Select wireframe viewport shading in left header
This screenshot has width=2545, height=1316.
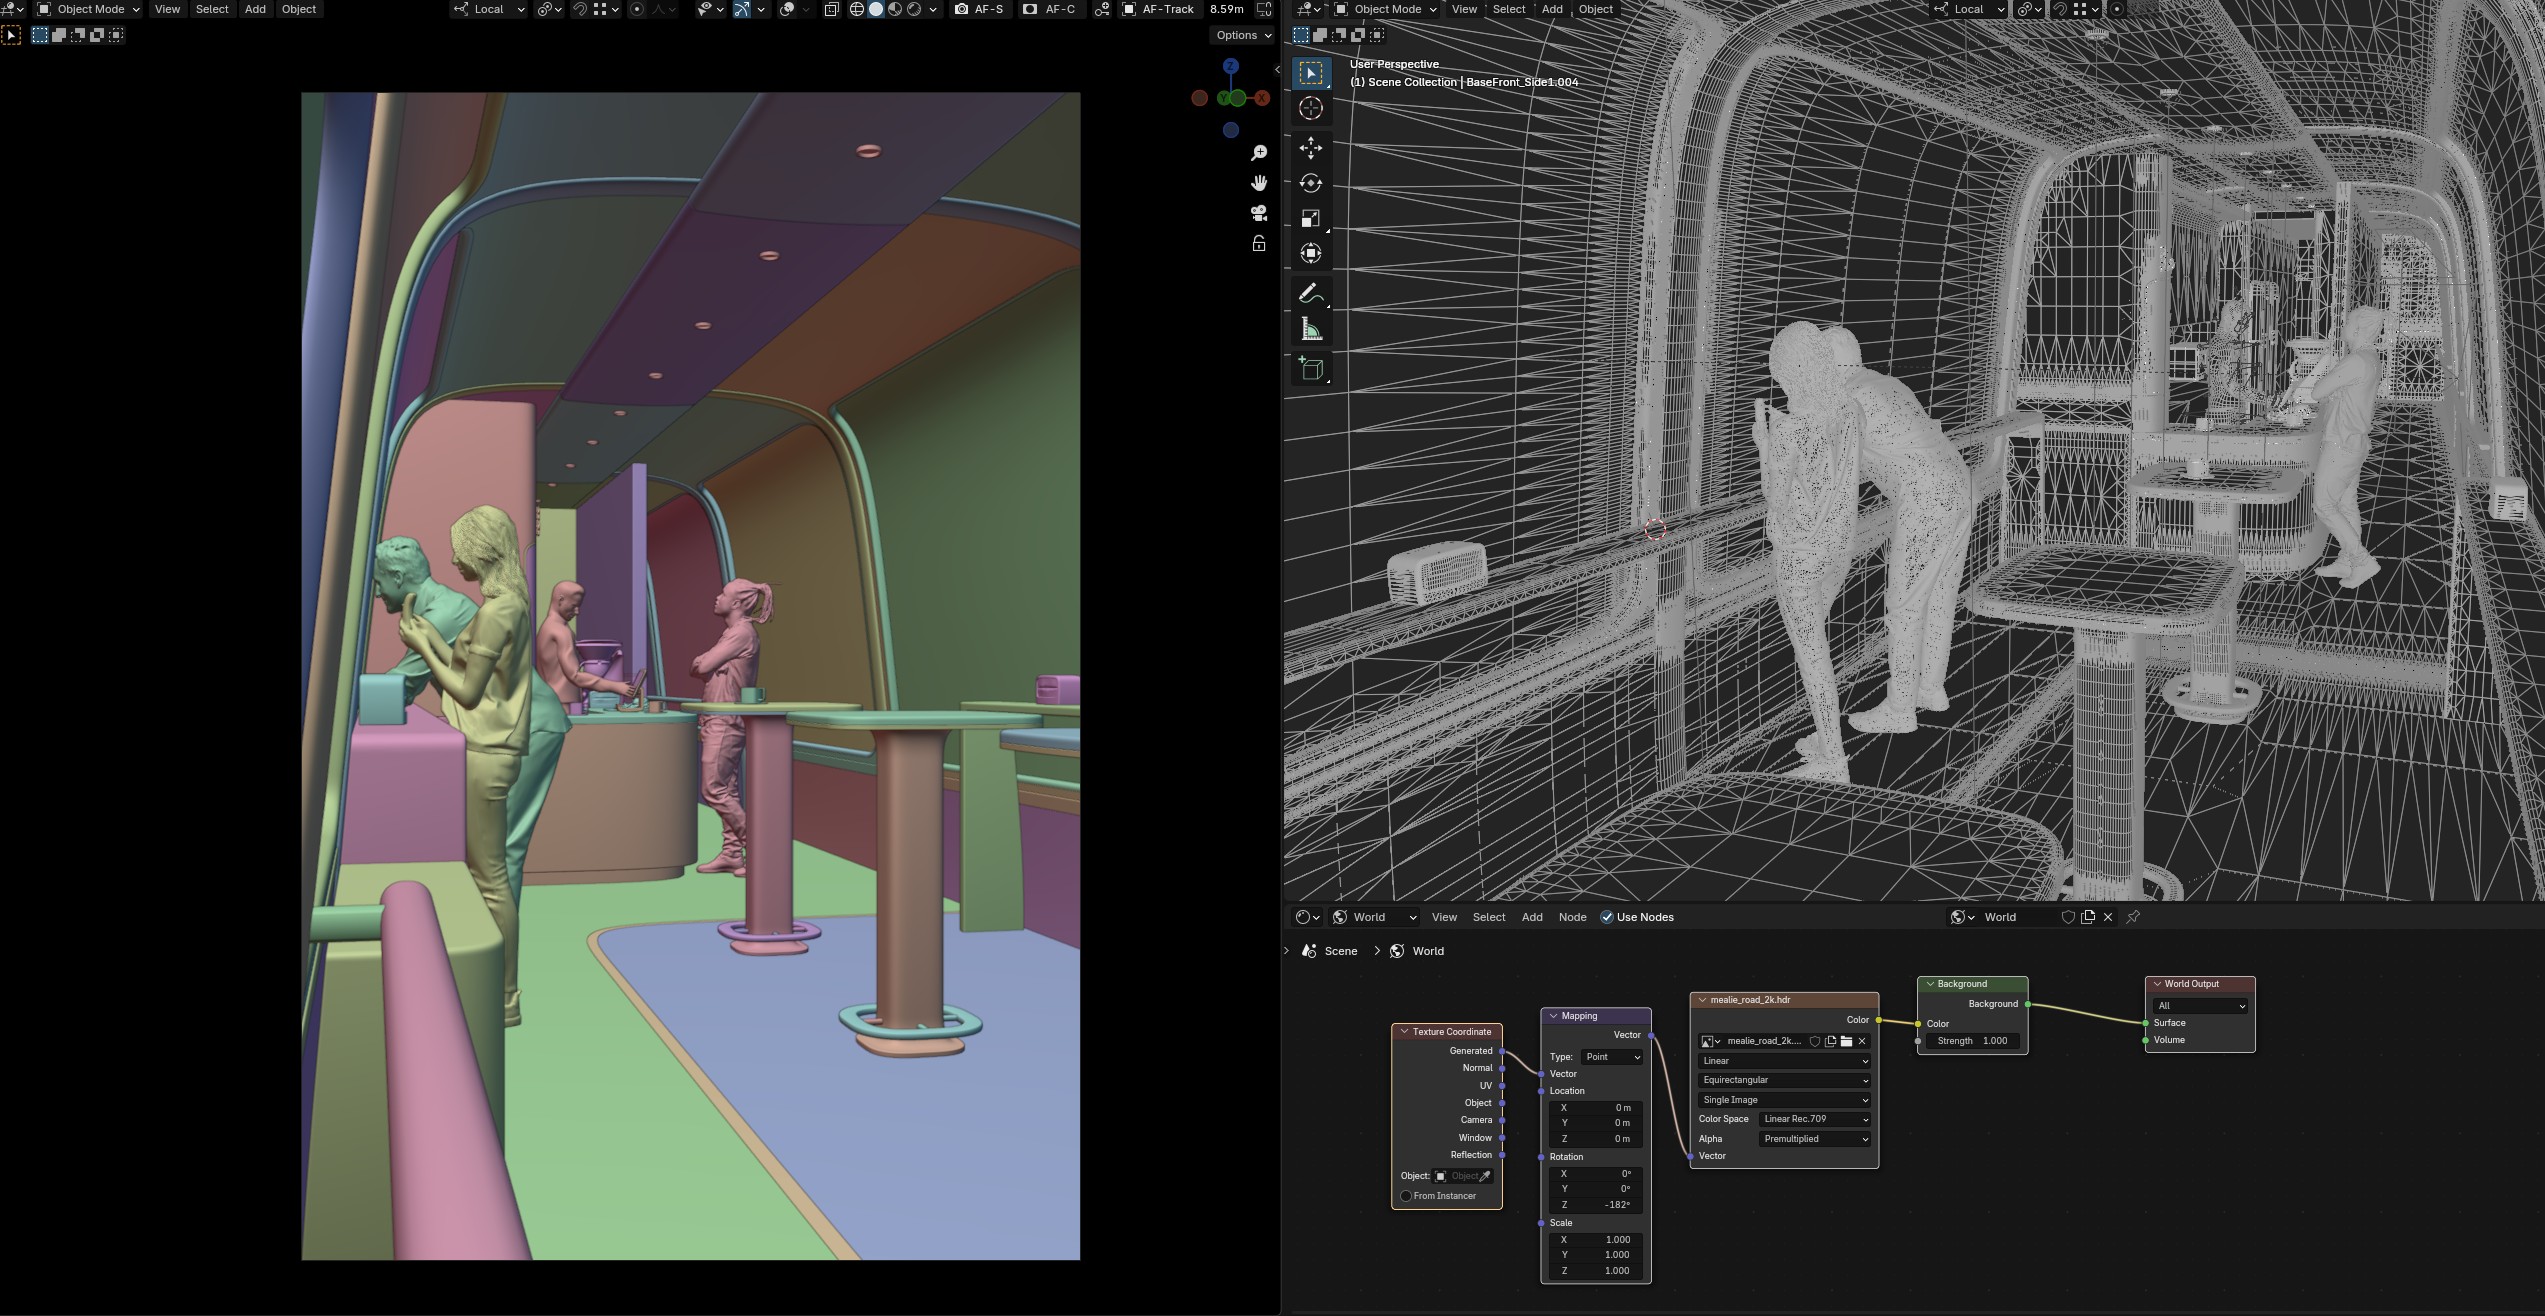[857, 9]
